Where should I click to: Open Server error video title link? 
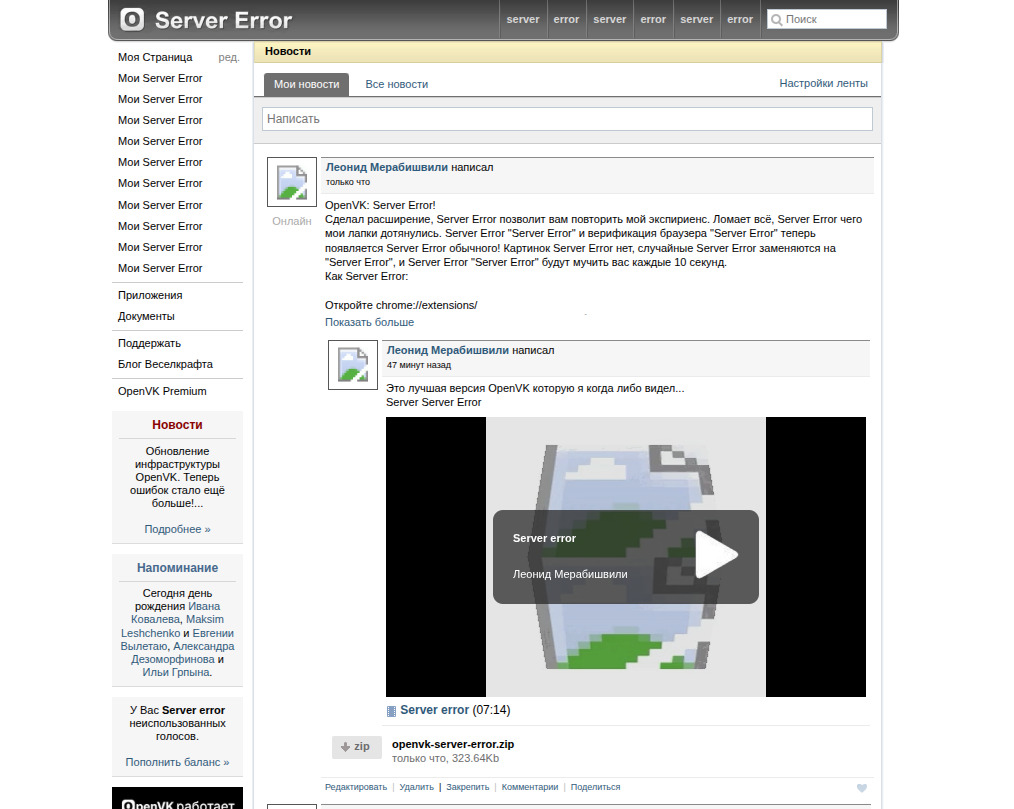pos(435,710)
